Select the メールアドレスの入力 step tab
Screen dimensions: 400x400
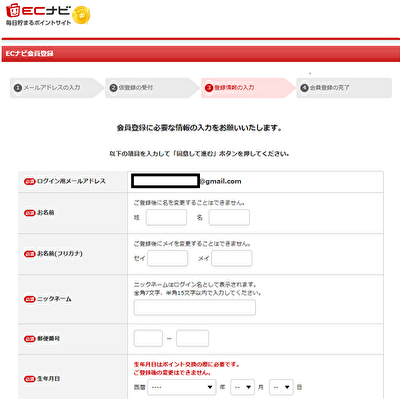point(57,88)
